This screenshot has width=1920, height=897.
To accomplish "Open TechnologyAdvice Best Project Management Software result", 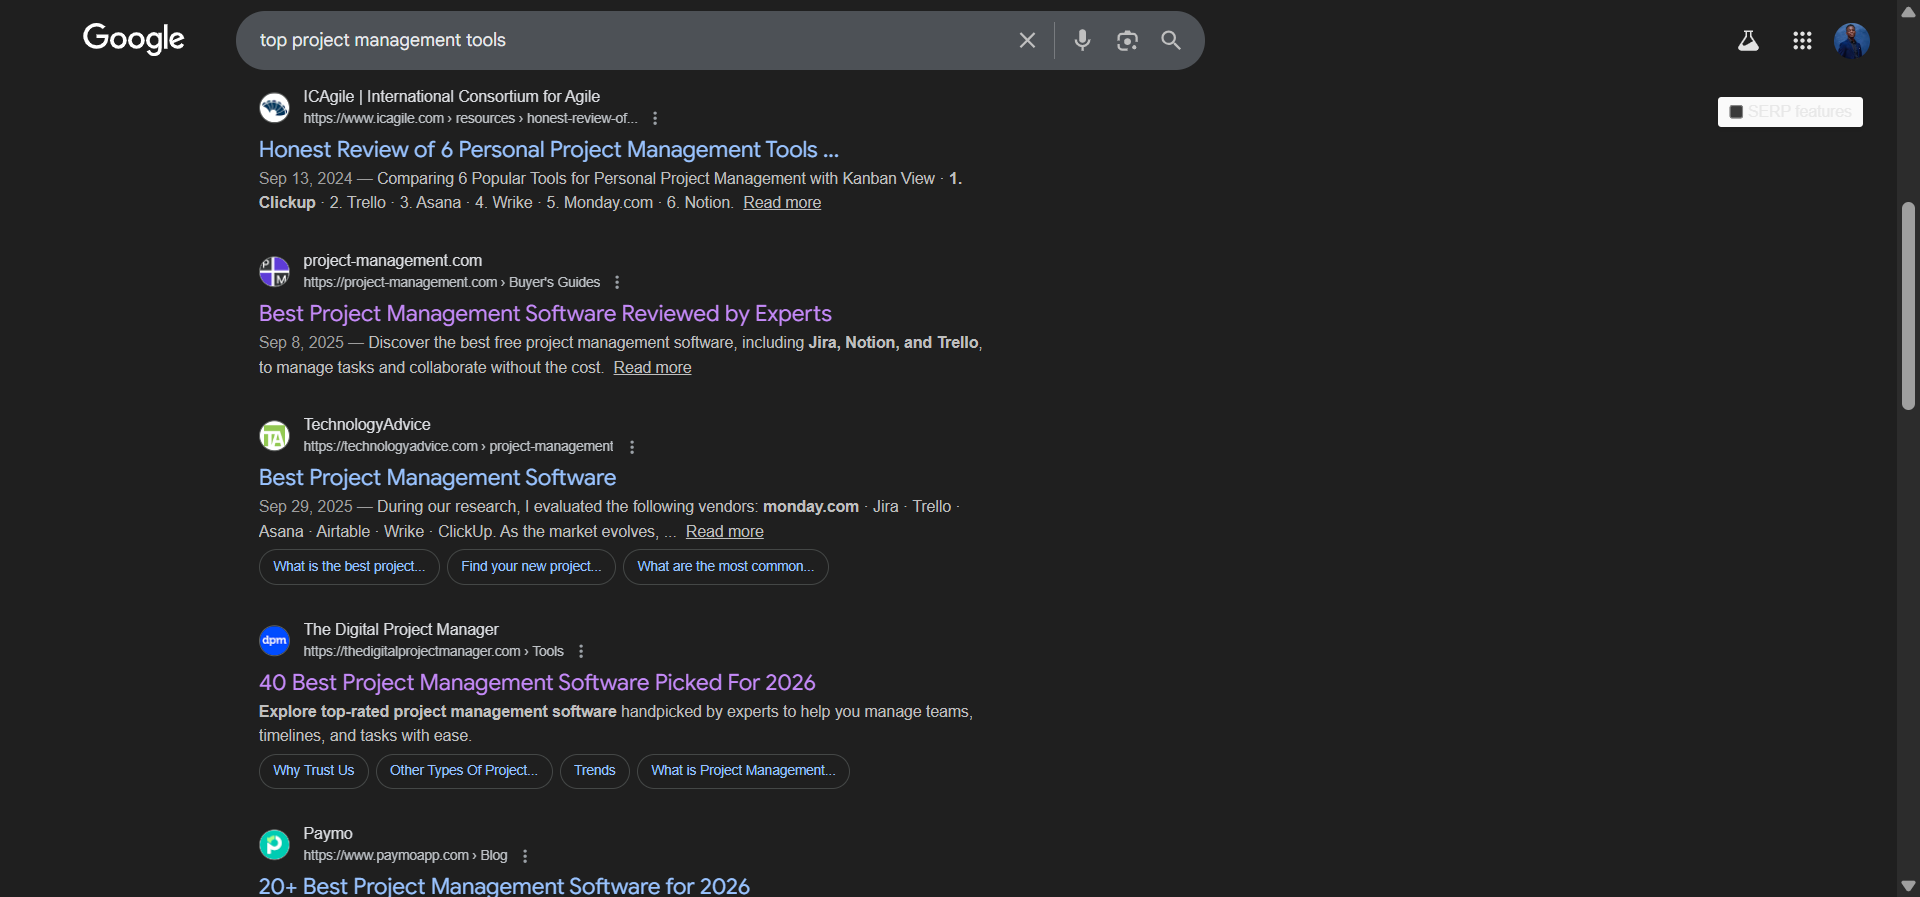I will point(437,478).
